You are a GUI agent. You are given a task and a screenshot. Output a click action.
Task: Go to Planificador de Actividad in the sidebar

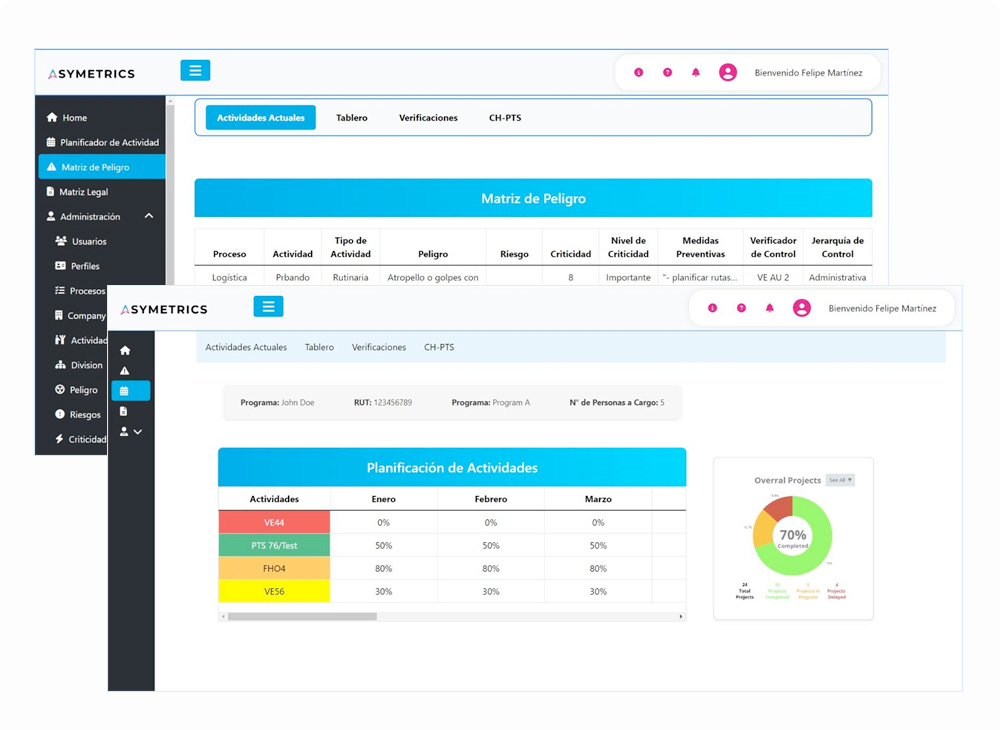point(108,143)
